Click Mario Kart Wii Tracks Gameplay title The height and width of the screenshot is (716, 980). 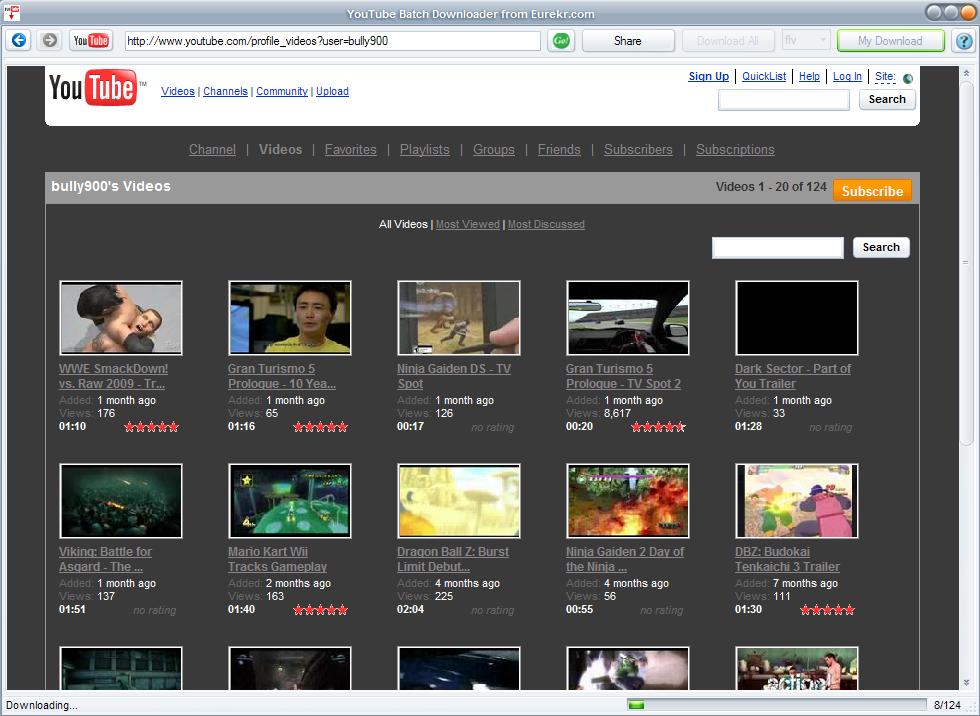(278, 559)
